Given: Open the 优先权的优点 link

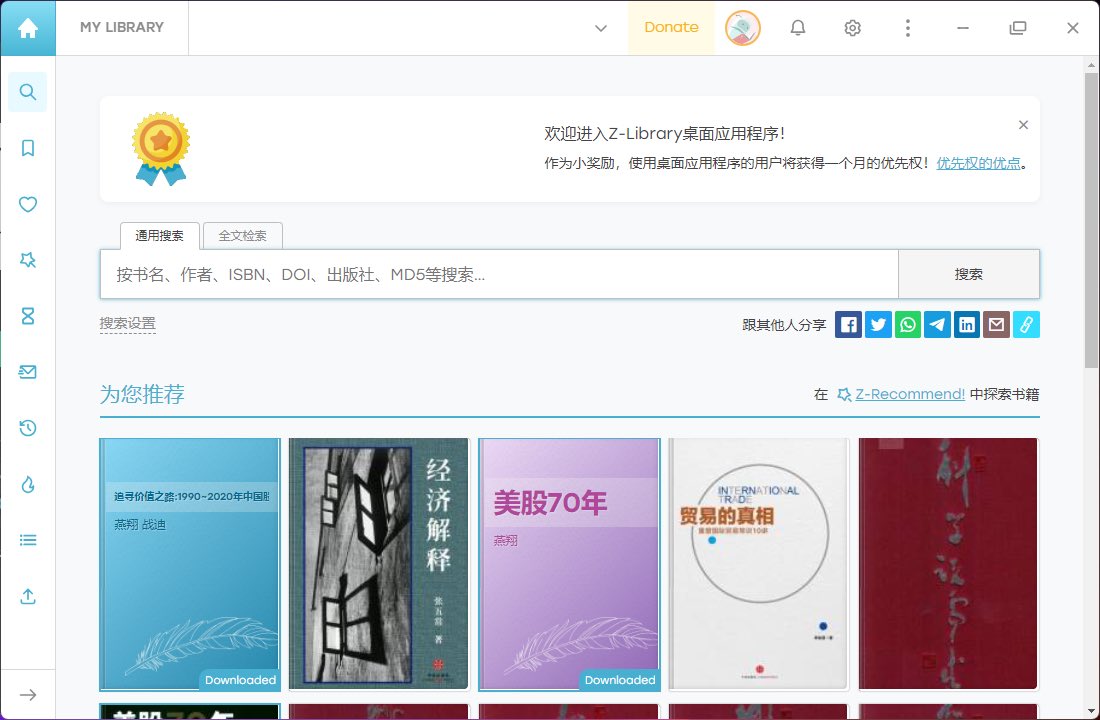Looking at the screenshot, I should pos(979,163).
